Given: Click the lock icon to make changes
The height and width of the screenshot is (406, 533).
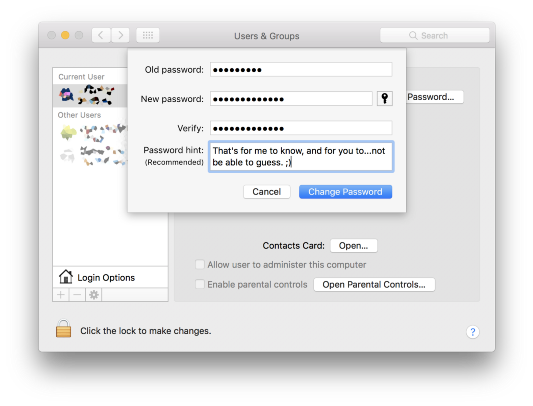Looking at the screenshot, I should 64,328.
